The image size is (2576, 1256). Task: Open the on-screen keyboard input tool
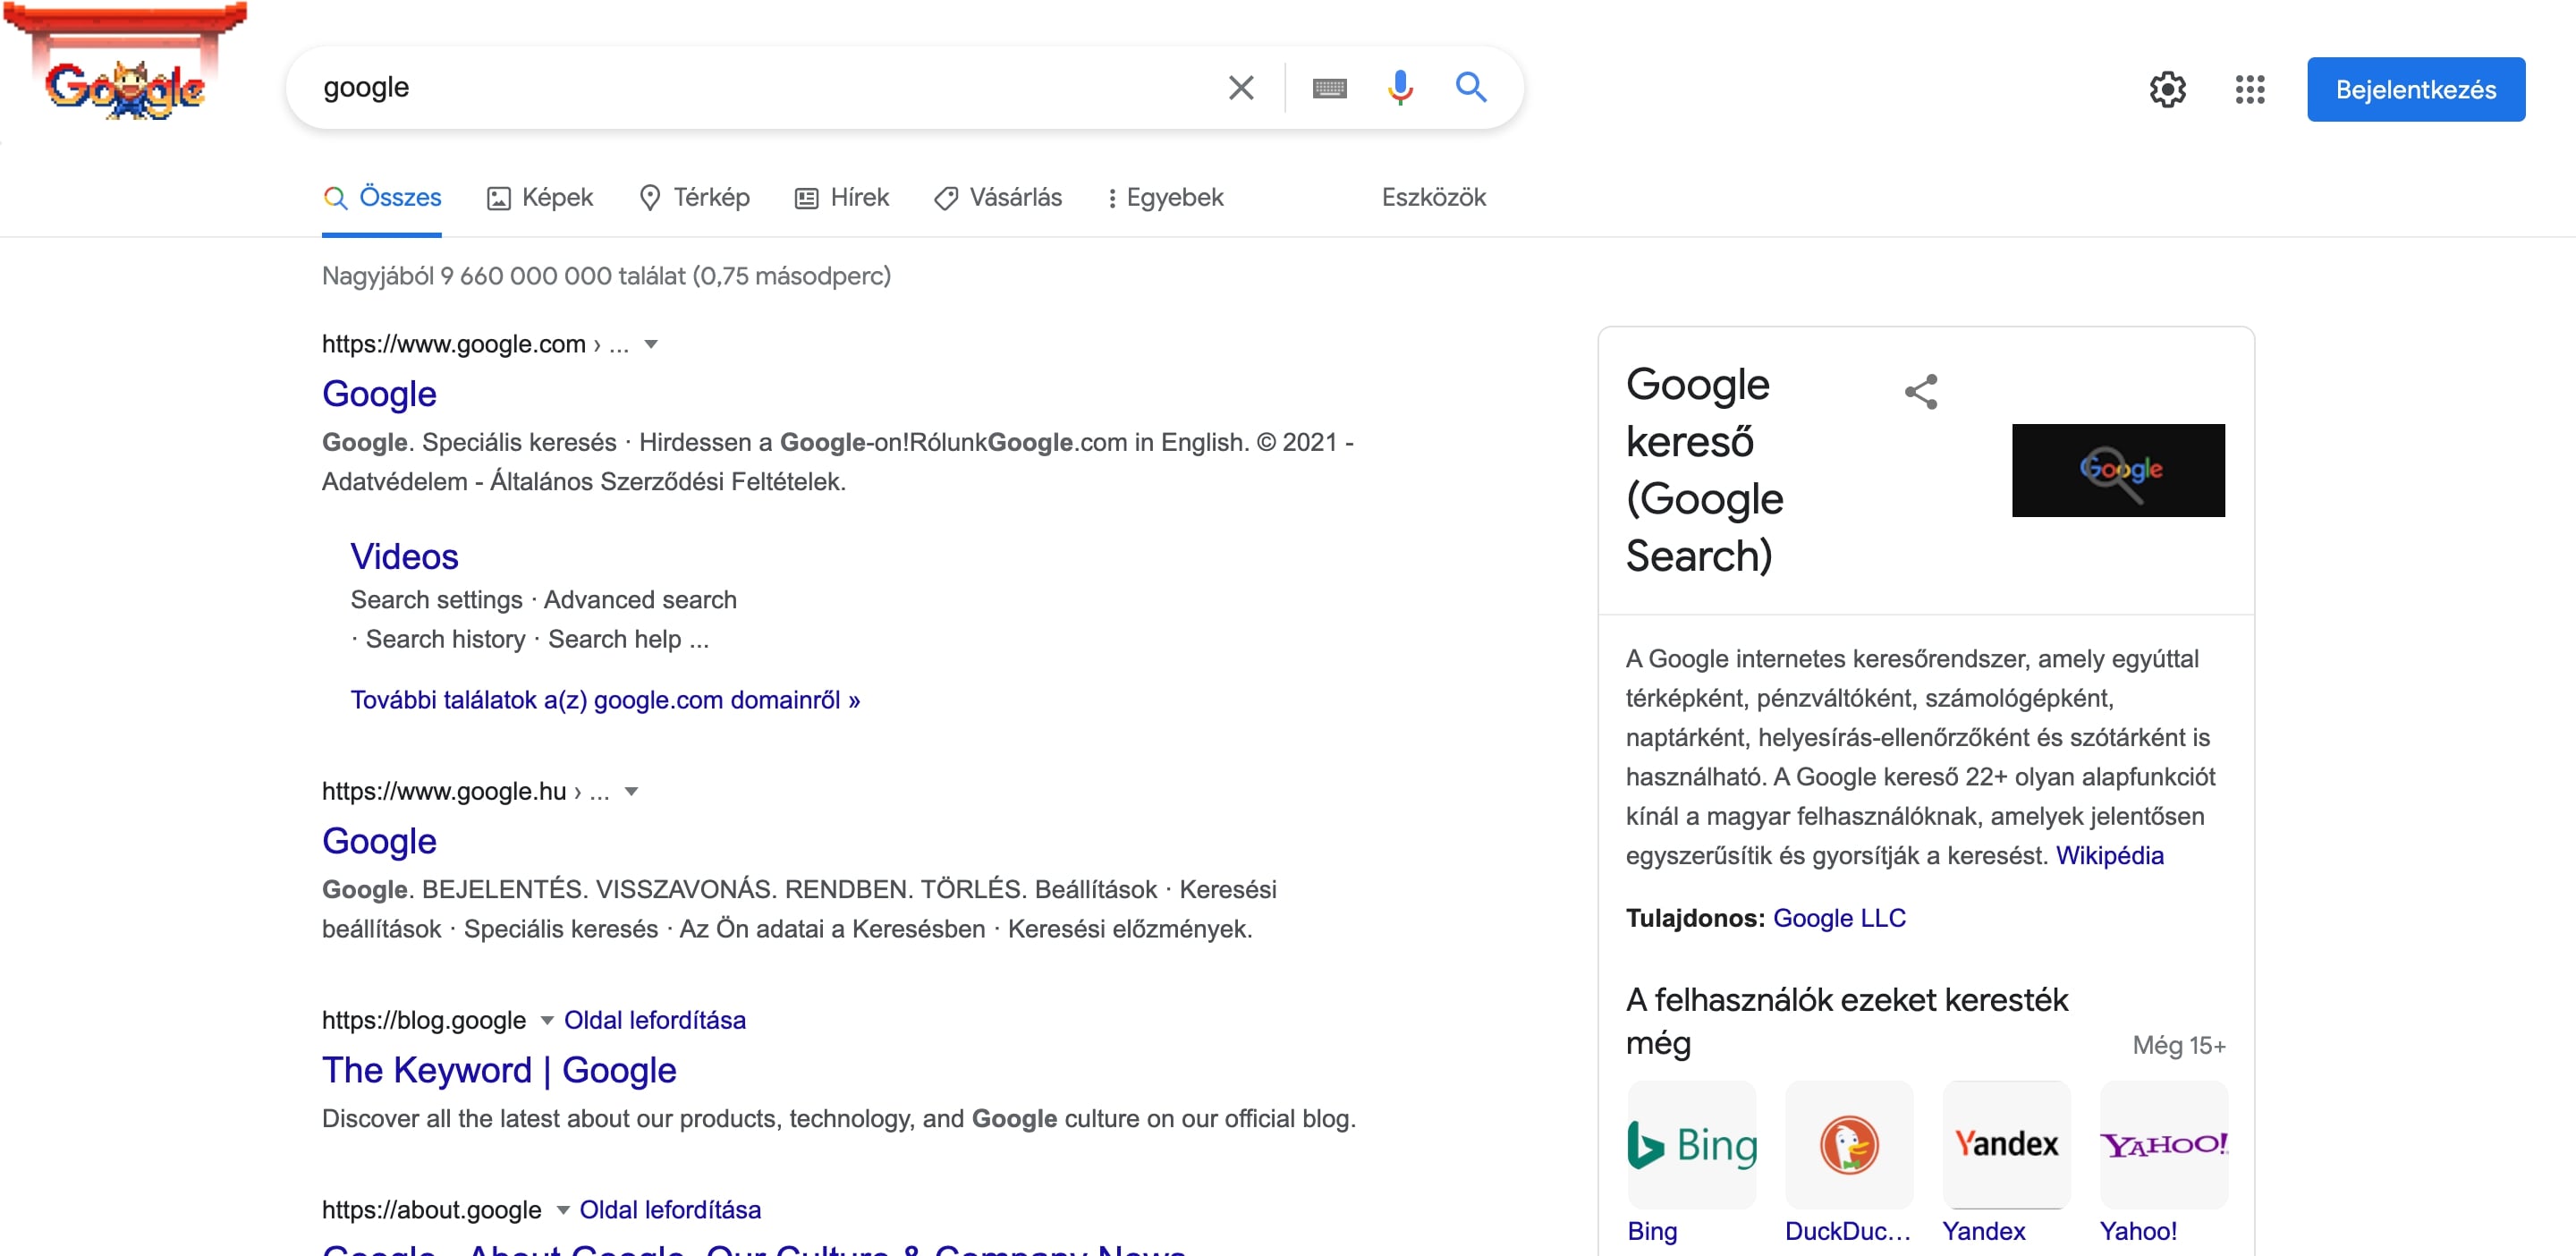[x=1329, y=88]
